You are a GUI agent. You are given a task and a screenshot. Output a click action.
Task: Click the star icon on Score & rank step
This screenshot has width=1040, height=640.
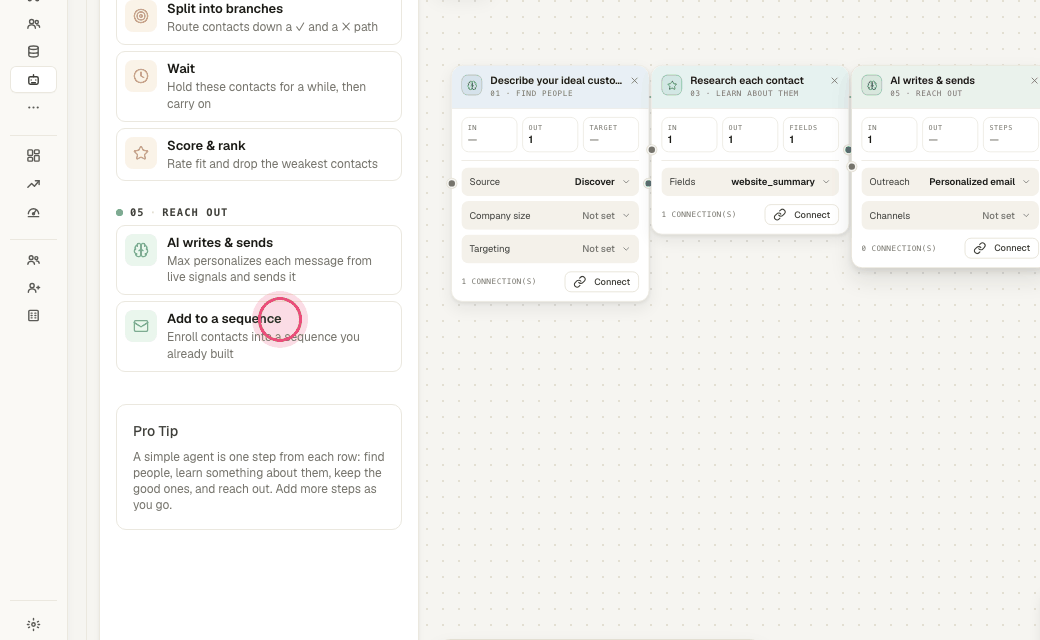141,153
